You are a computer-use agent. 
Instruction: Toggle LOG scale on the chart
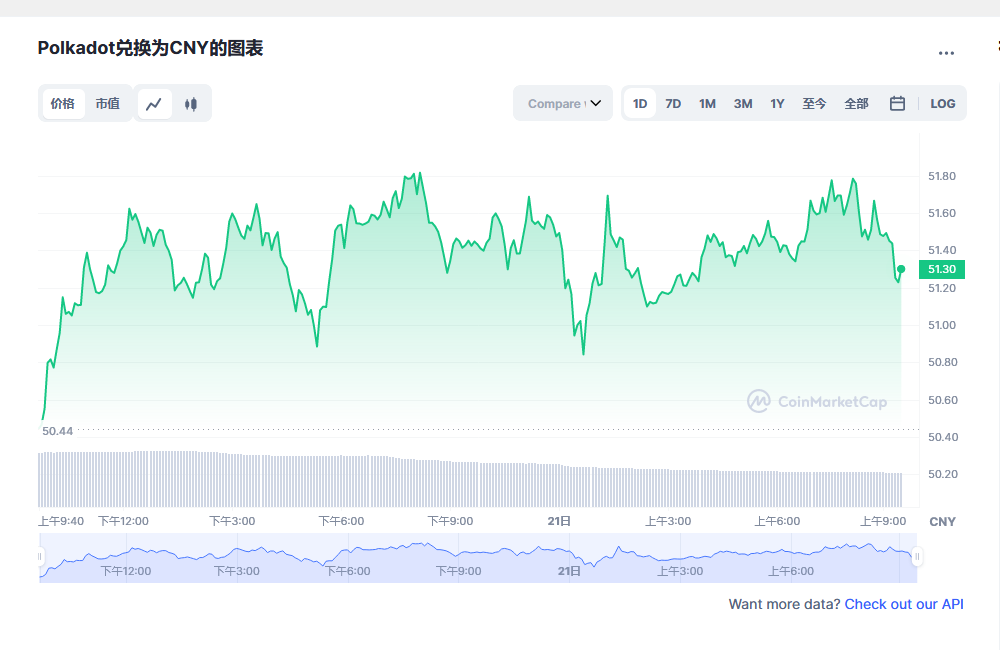[943, 103]
